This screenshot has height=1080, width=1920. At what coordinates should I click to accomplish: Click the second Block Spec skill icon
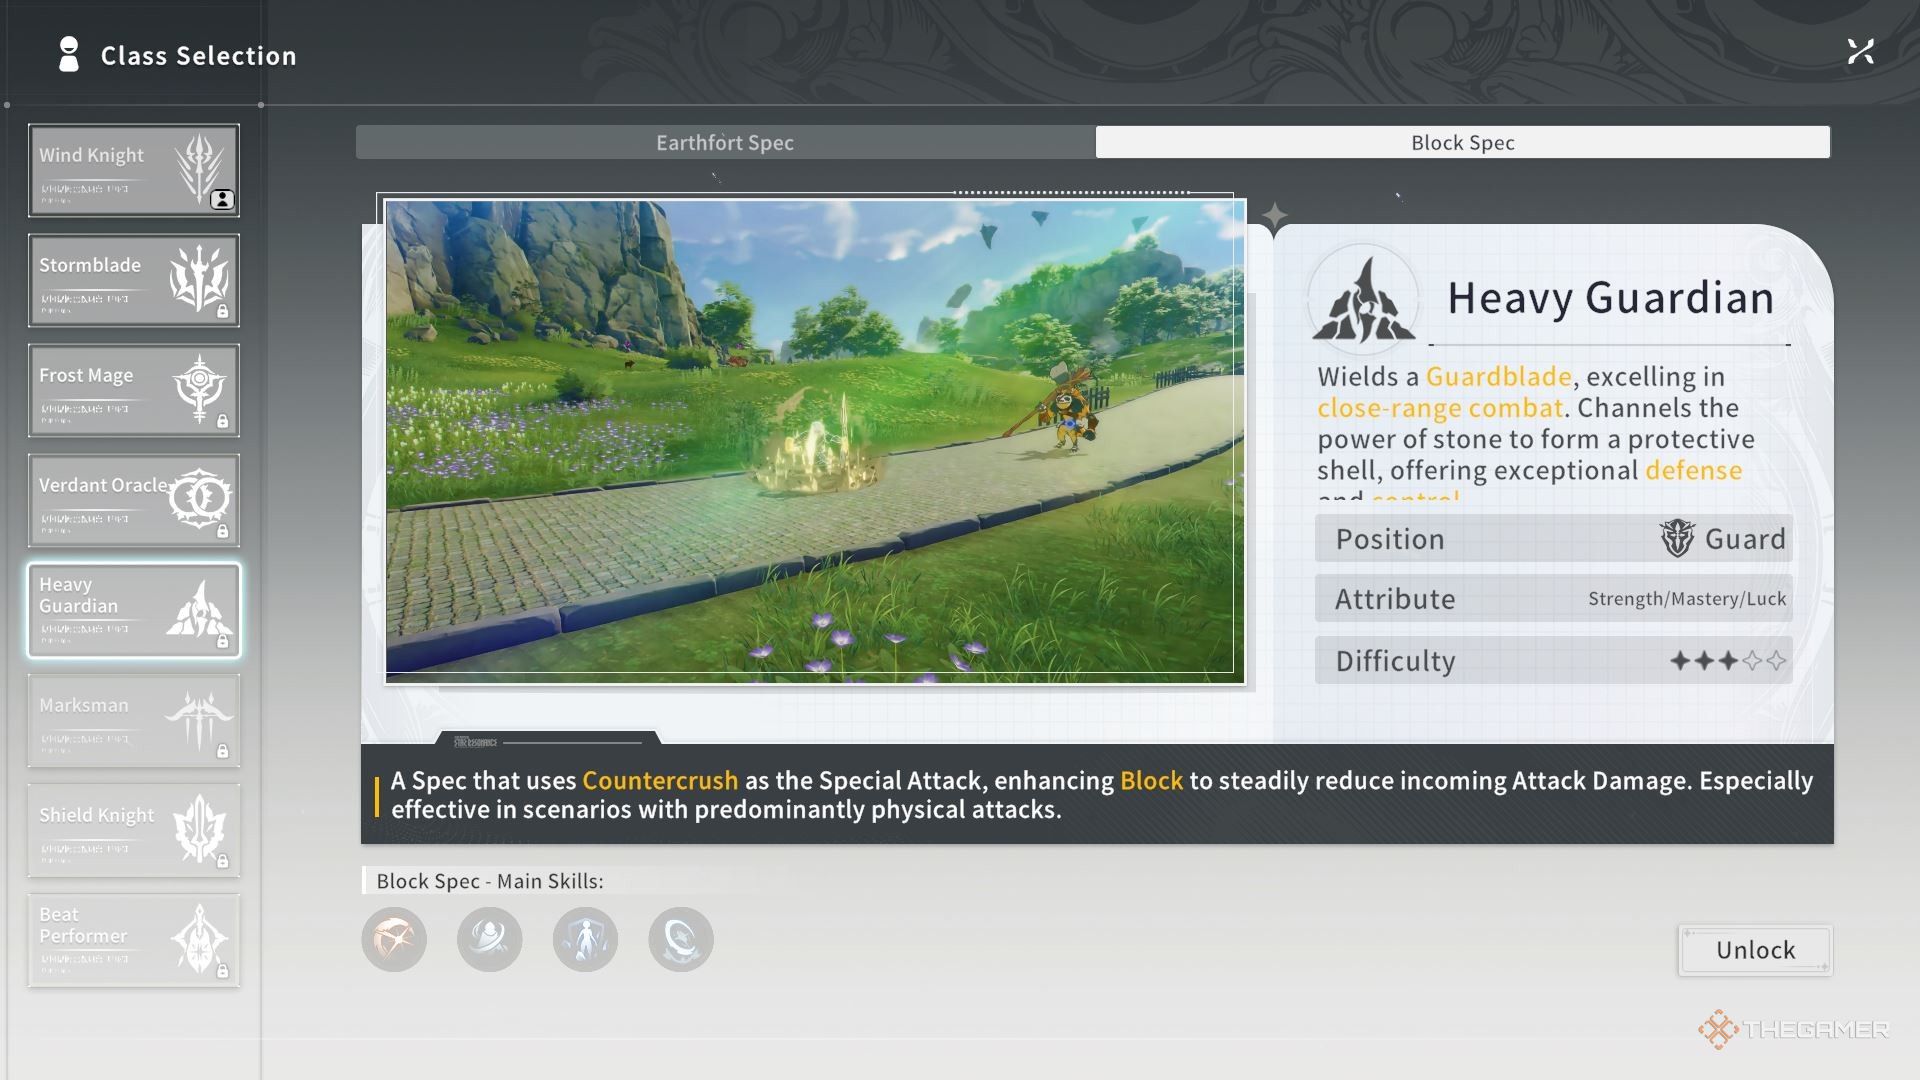click(489, 939)
